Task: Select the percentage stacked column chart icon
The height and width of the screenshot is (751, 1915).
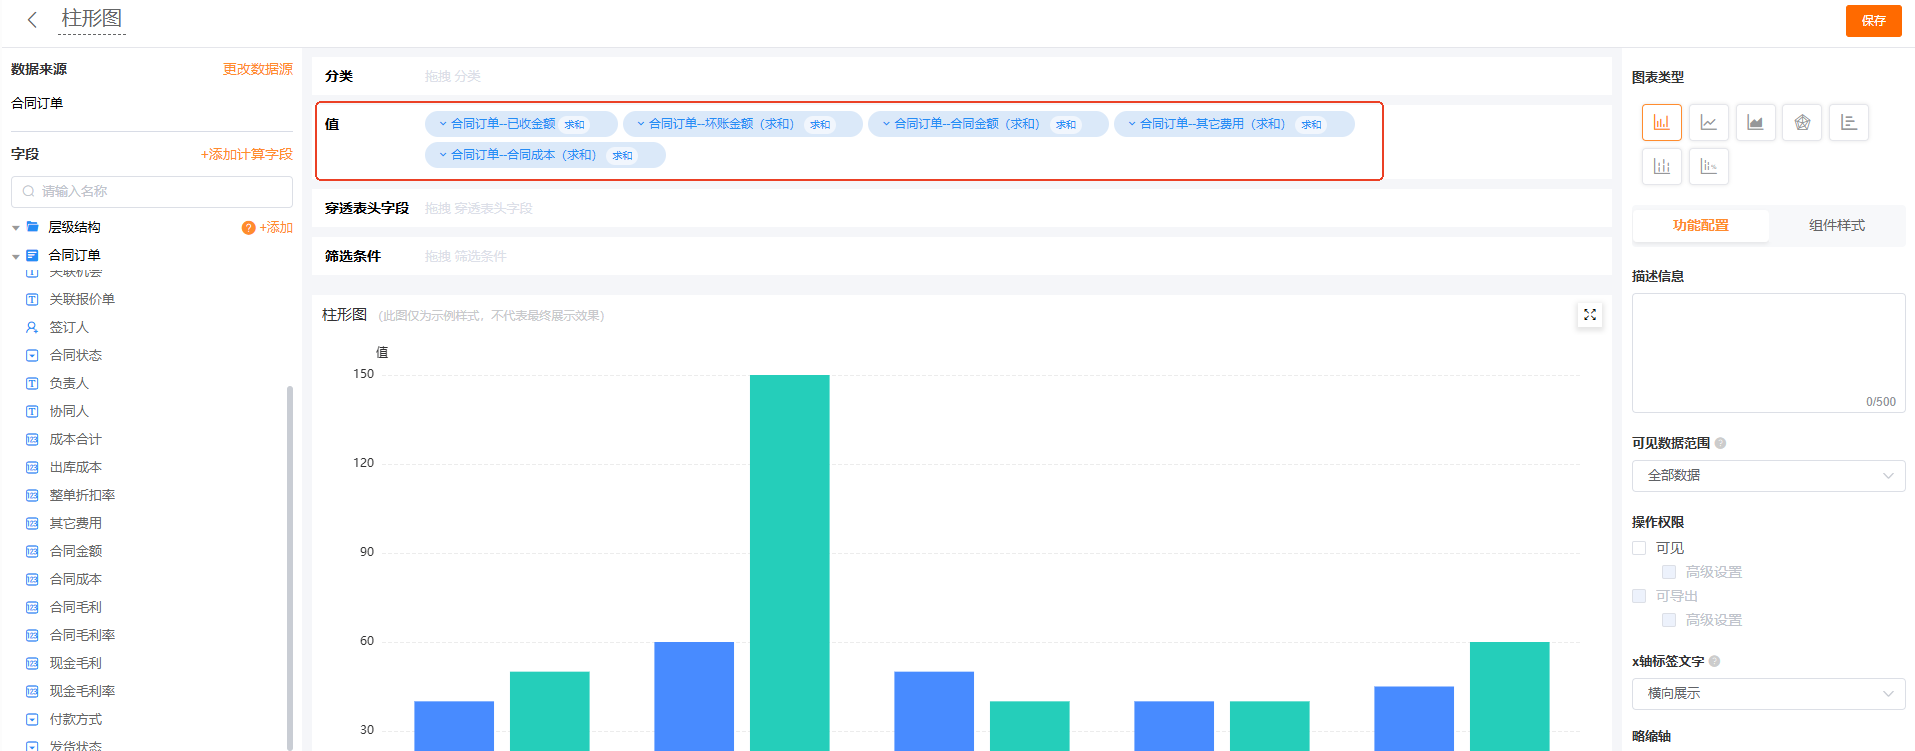Action: [x=1708, y=167]
